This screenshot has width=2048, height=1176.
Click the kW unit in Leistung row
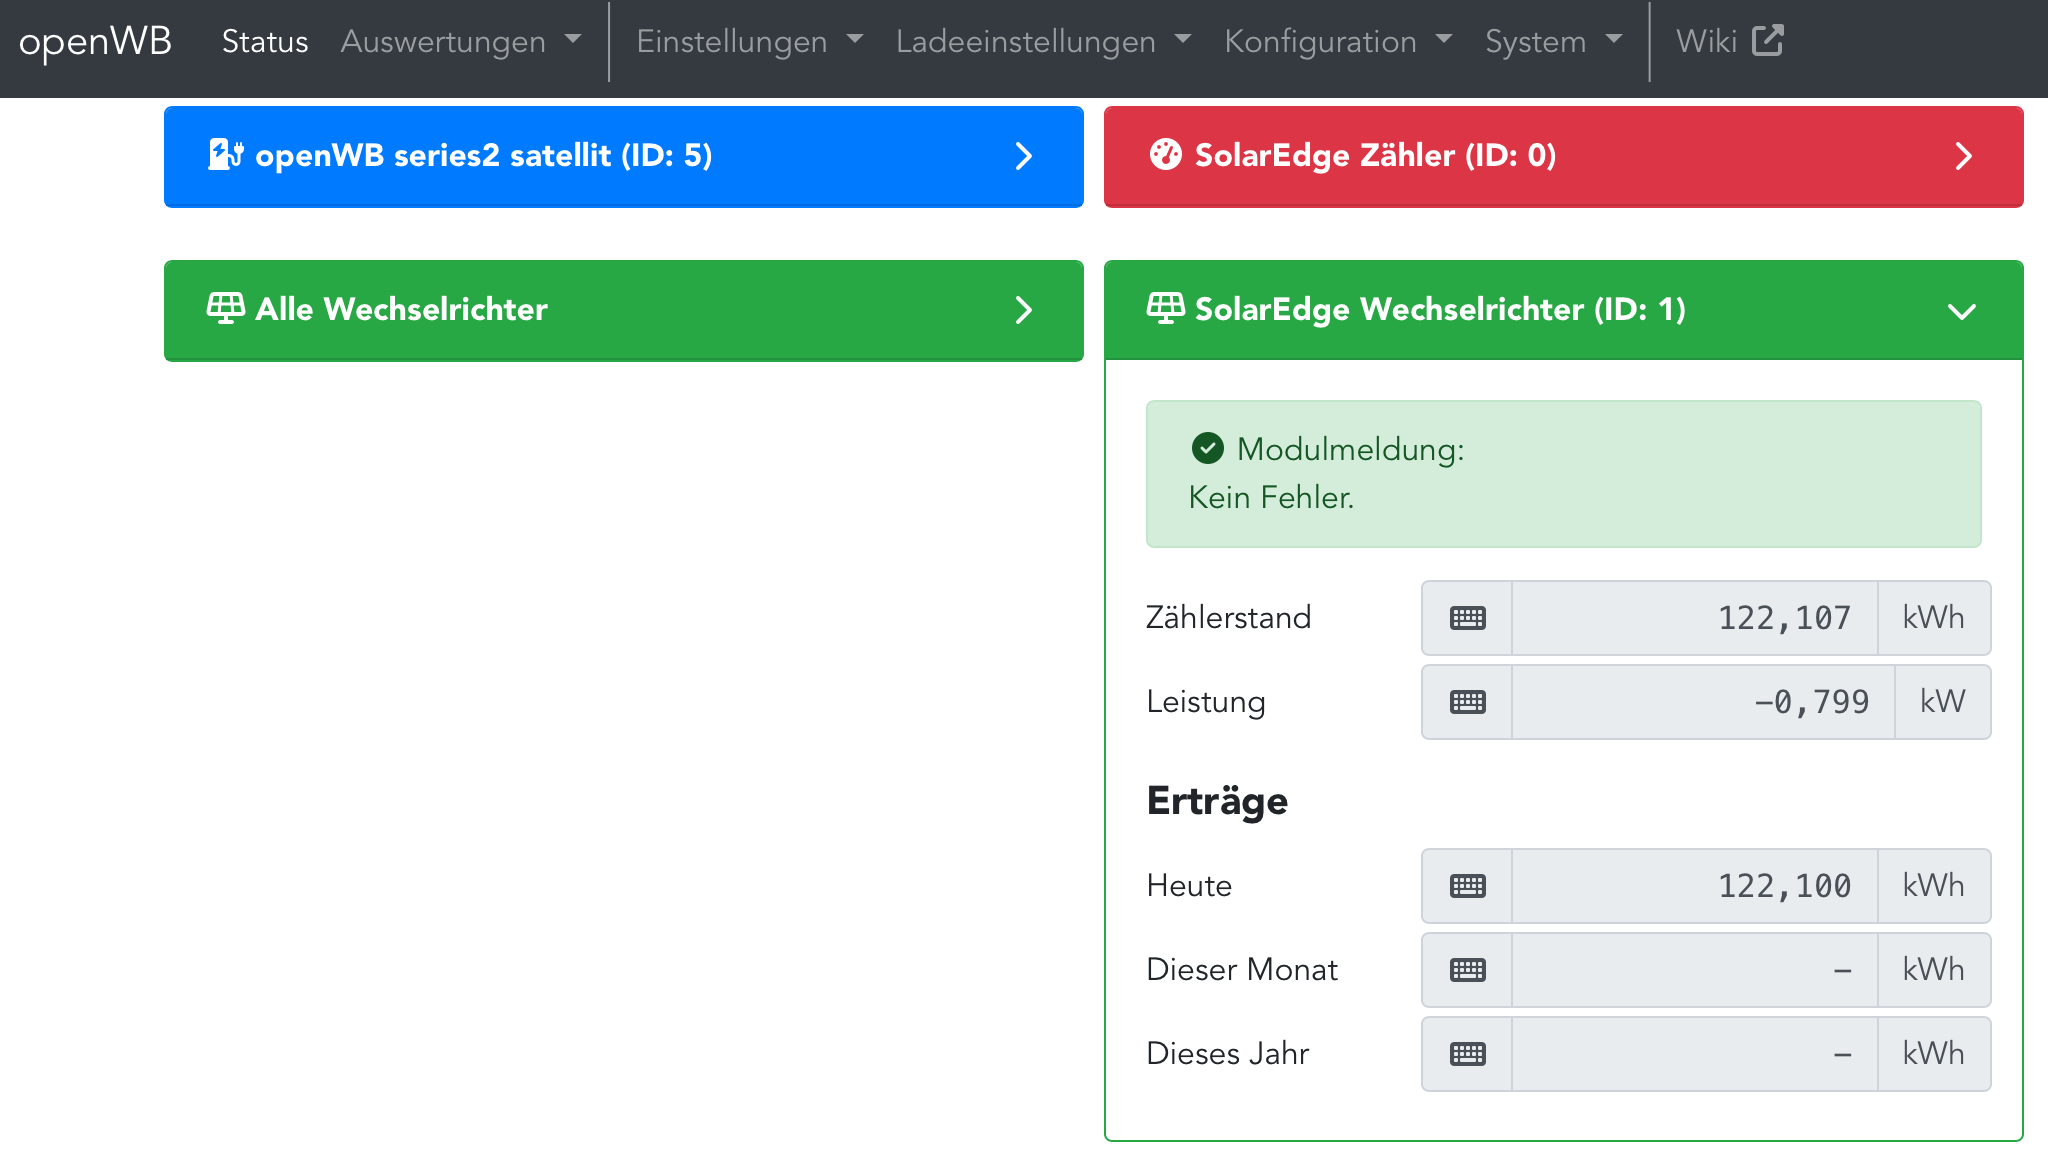click(x=1942, y=702)
